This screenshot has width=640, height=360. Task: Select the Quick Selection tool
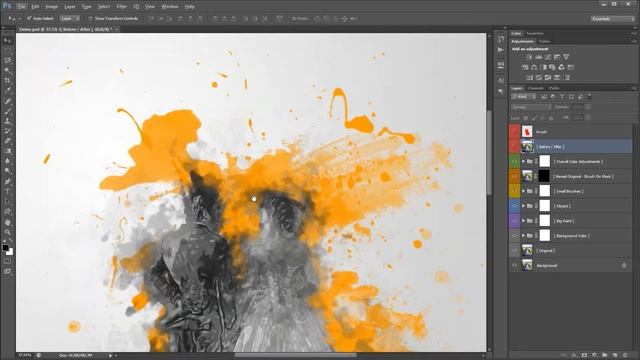7,71
